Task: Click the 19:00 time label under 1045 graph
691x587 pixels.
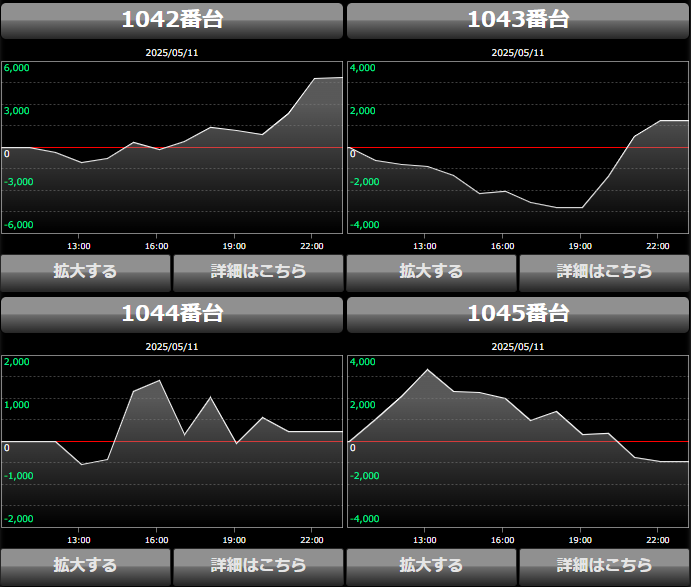Action: 580,540
